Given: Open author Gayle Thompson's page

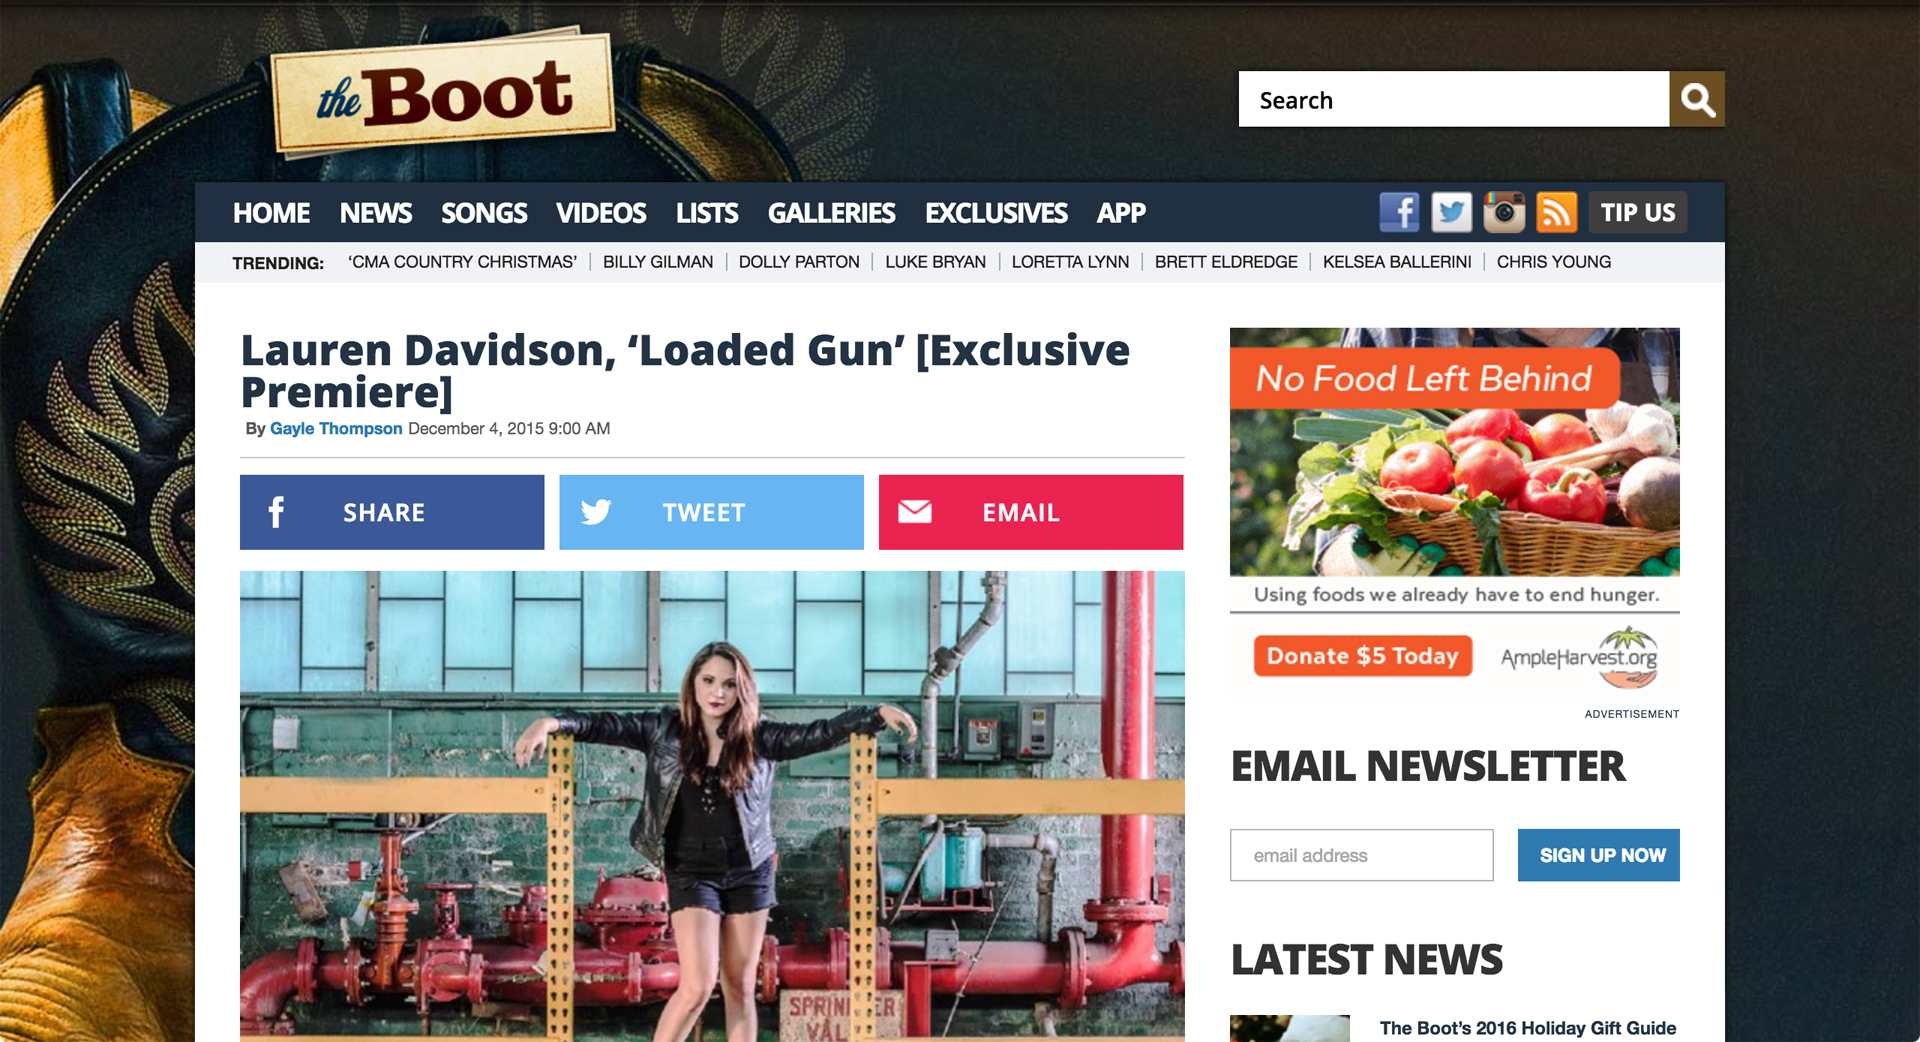Looking at the screenshot, I should pyautogui.click(x=336, y=428).
